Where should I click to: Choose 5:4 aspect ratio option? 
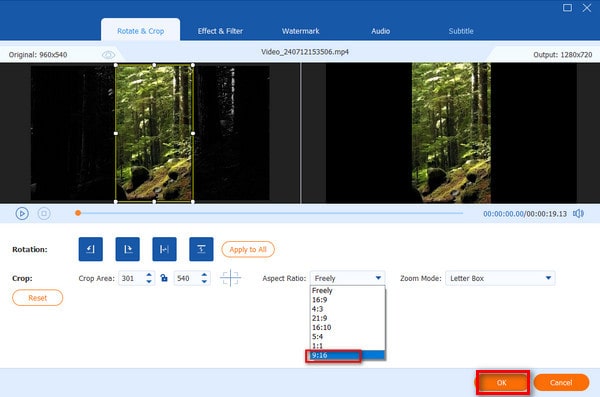click(347, 337)
